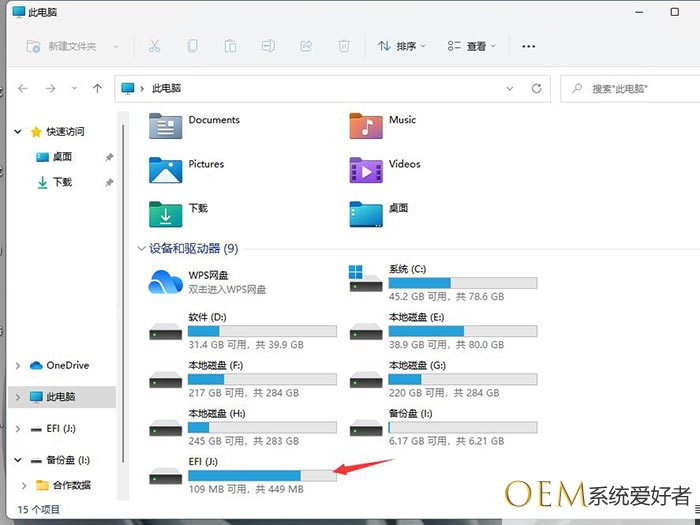
Task: Expand the OneDrive tree node
Action: pyautogui.click(x=18, y=366)
